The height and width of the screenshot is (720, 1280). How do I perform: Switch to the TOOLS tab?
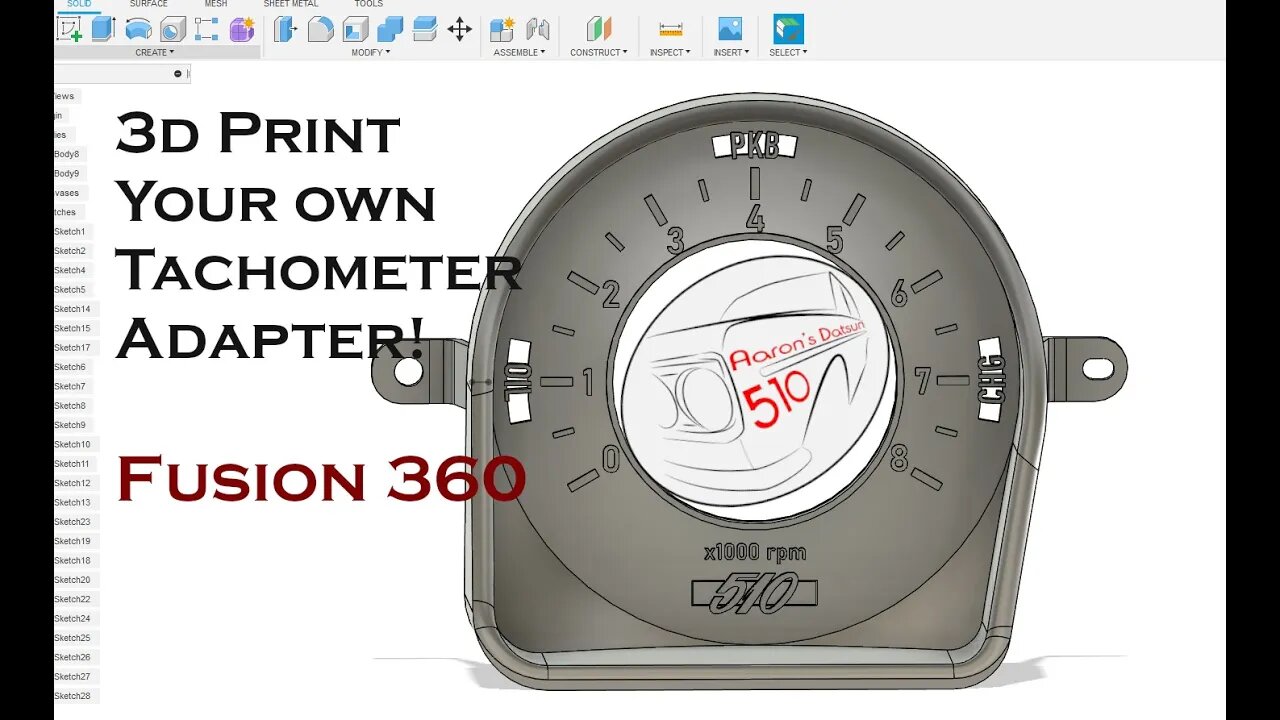tap(368, 4)
